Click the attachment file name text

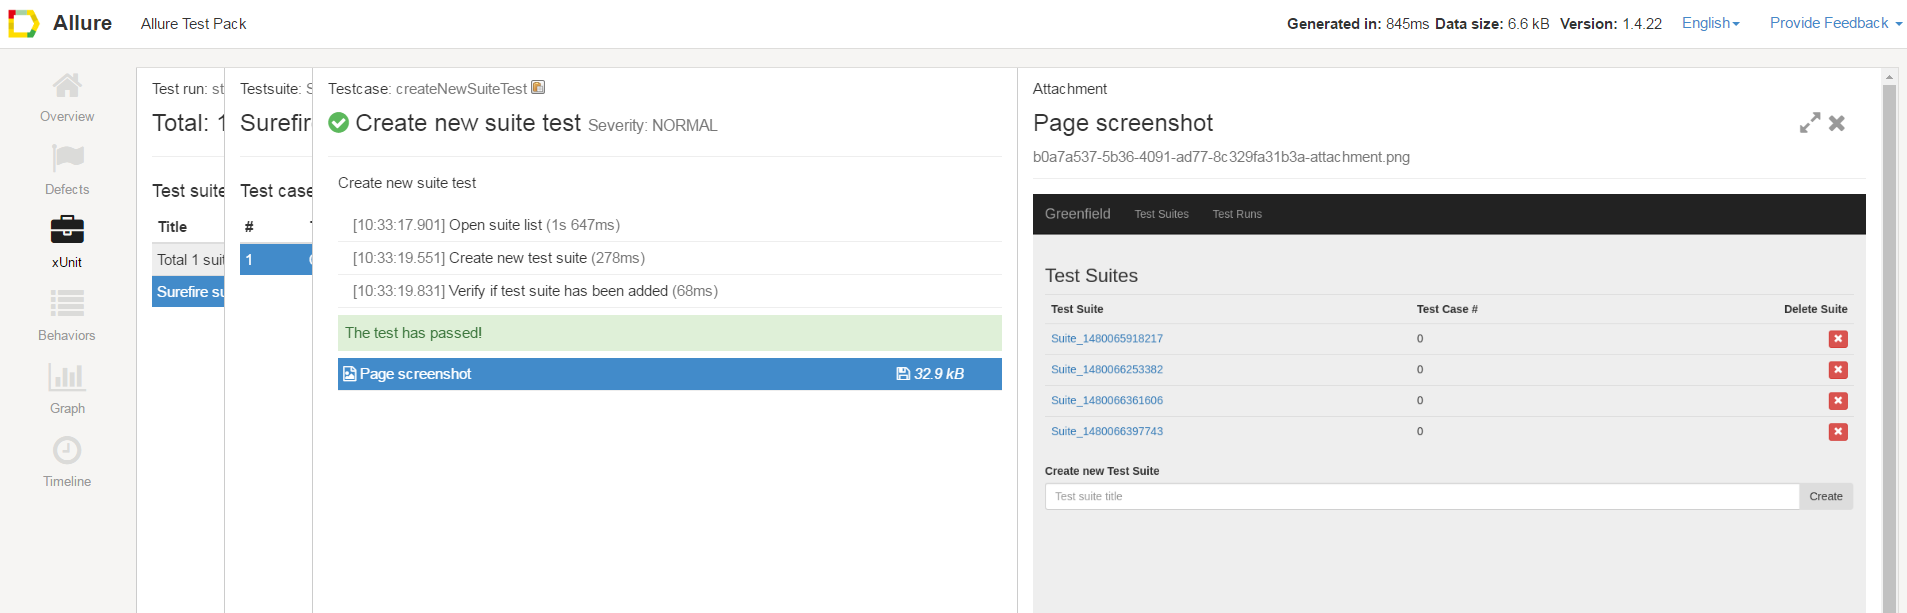tap(1221, 157)
